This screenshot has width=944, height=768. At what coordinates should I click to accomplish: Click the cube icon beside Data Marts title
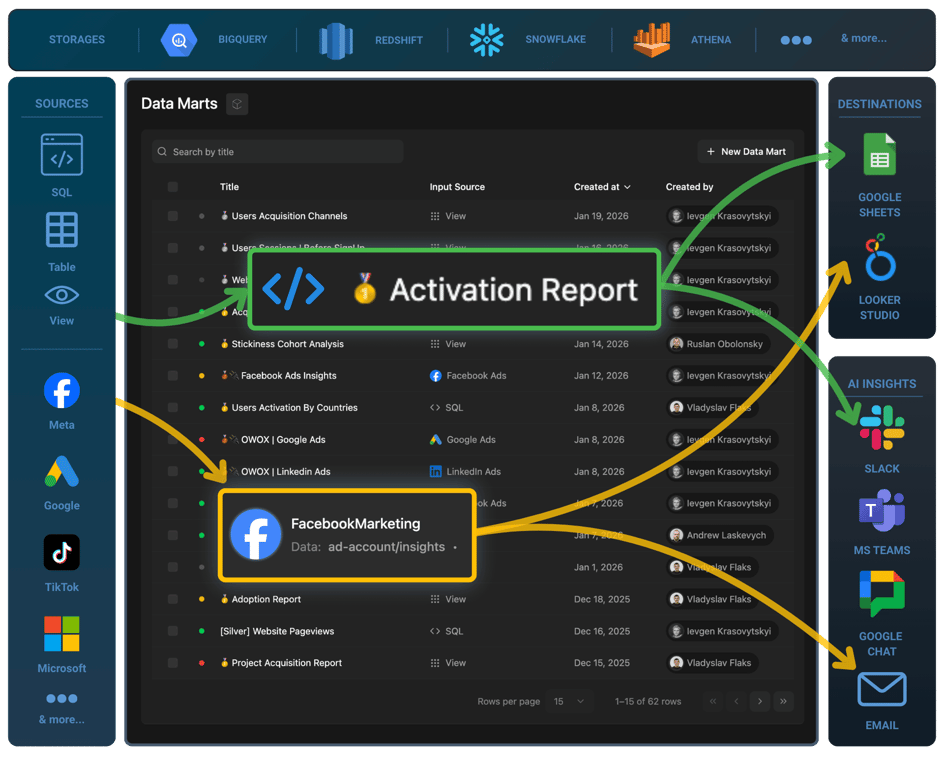click(237, 104)
